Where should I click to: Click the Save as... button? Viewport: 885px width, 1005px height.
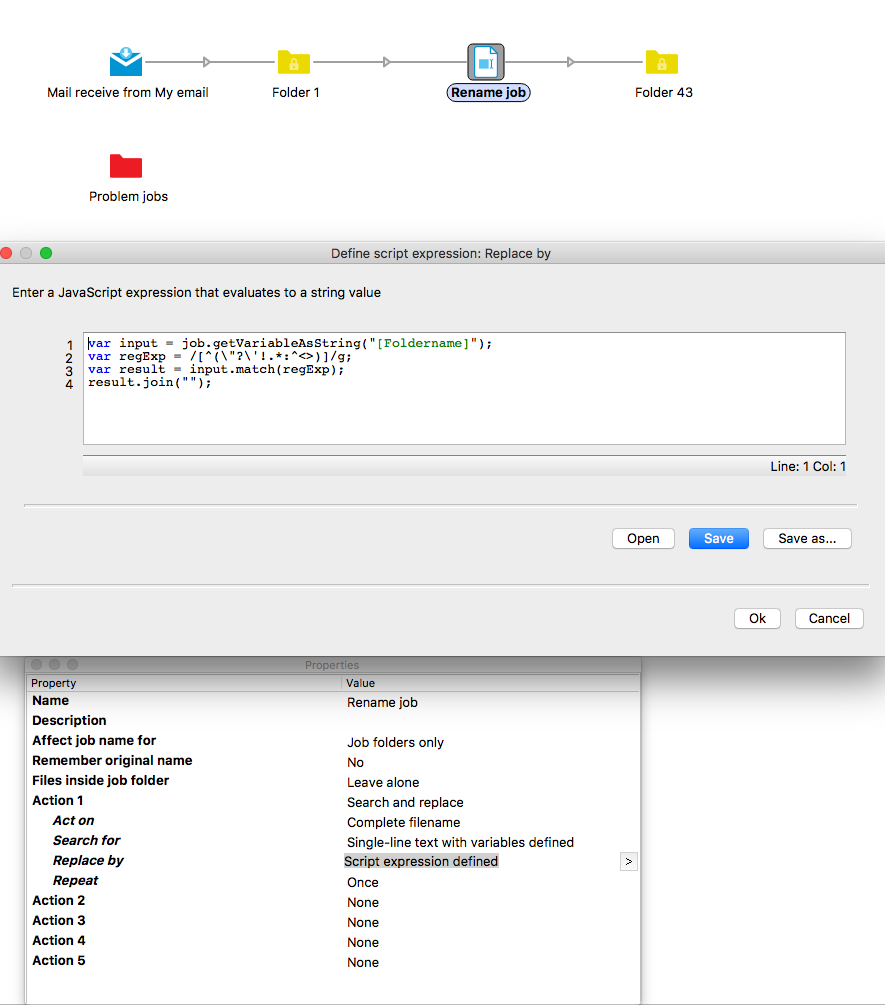coord(807,538)
